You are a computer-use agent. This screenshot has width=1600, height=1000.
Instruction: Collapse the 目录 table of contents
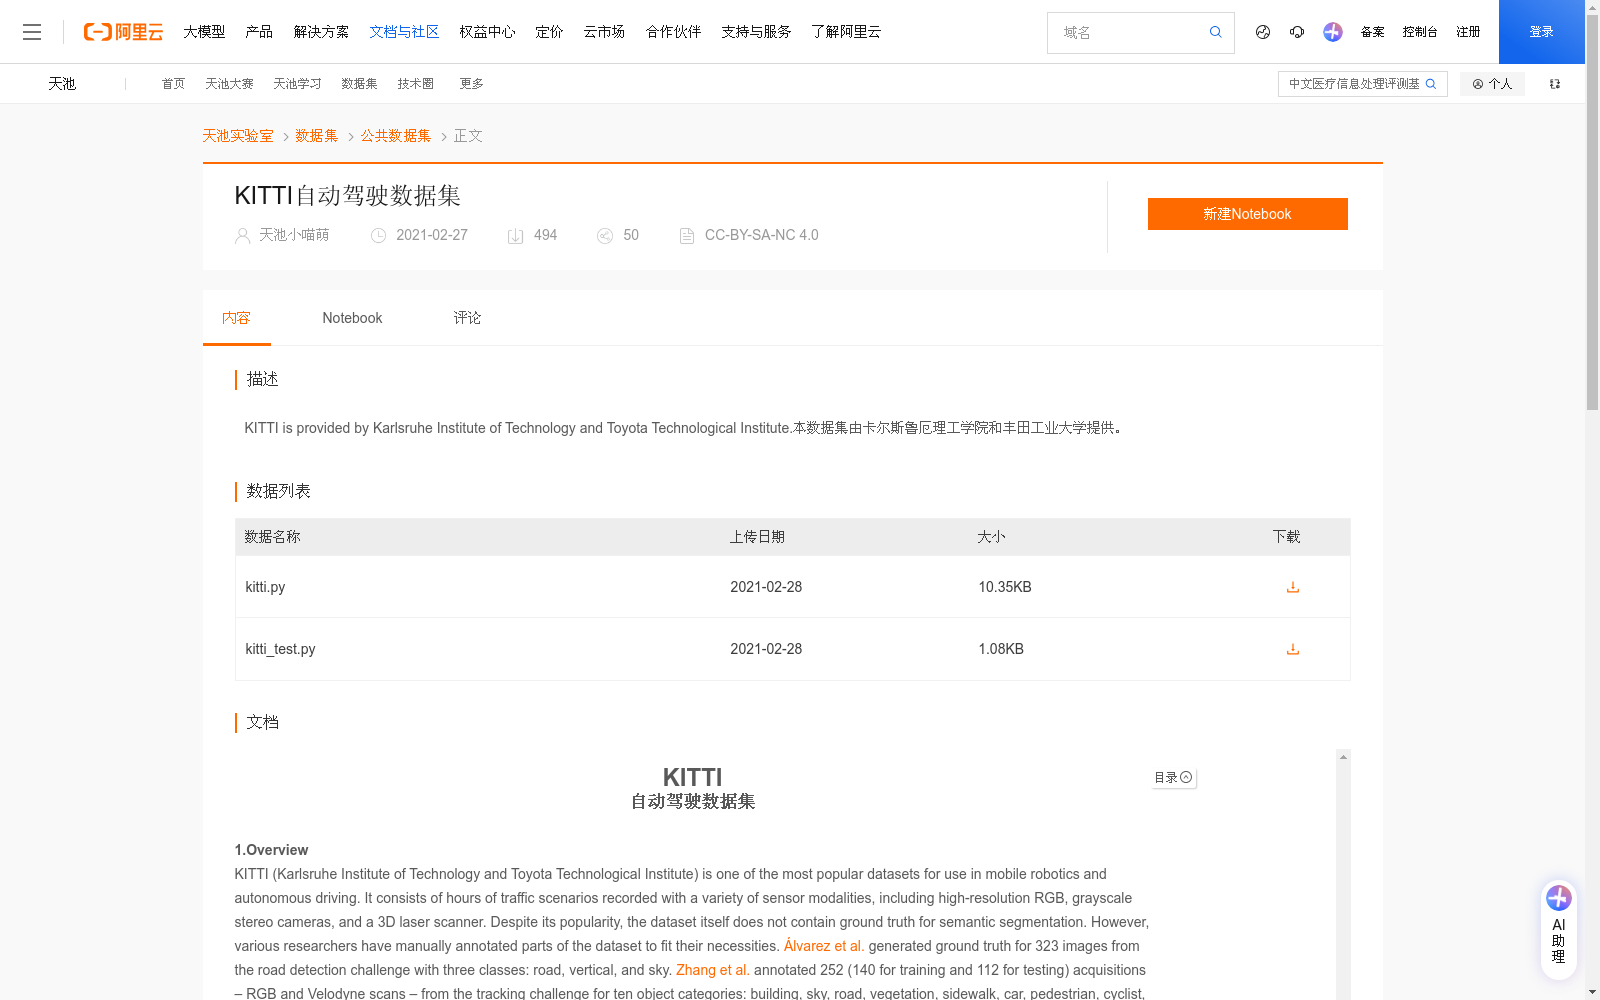pyautogui.click(x=1173, y=777)
